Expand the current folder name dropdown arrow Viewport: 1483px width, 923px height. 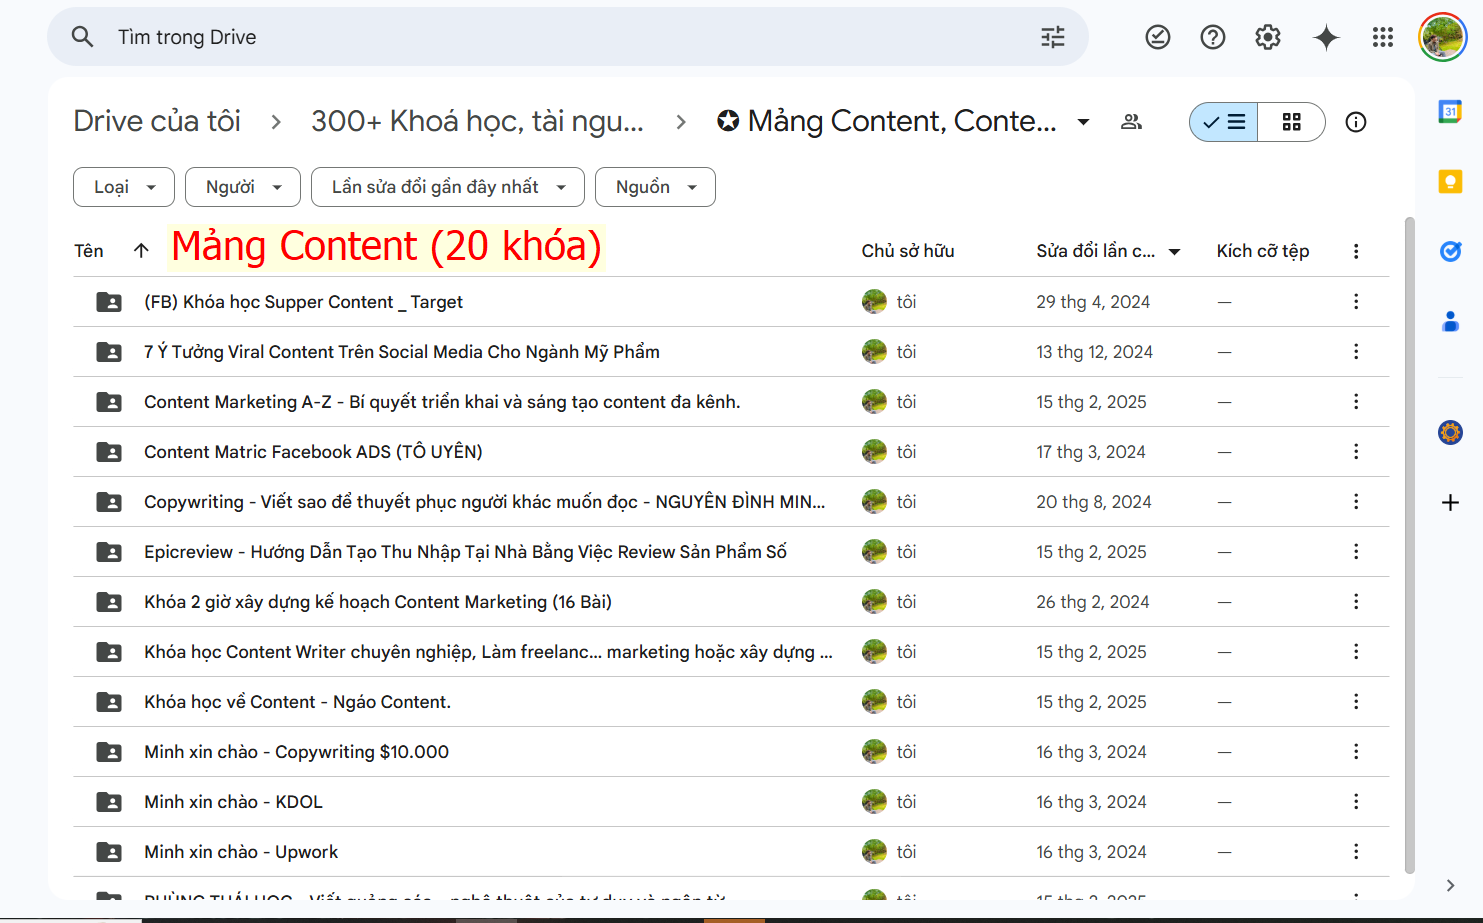tap(1083, 122)
